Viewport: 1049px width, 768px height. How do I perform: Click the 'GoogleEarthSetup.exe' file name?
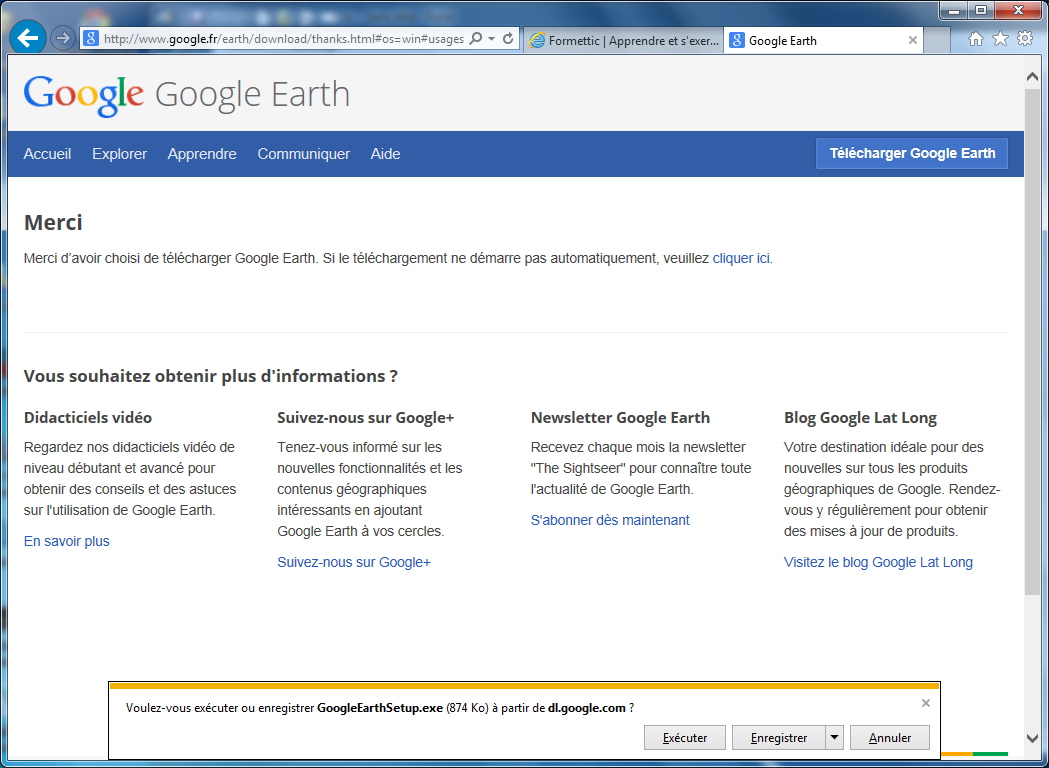pyautogui.click(x=380, y=708)
